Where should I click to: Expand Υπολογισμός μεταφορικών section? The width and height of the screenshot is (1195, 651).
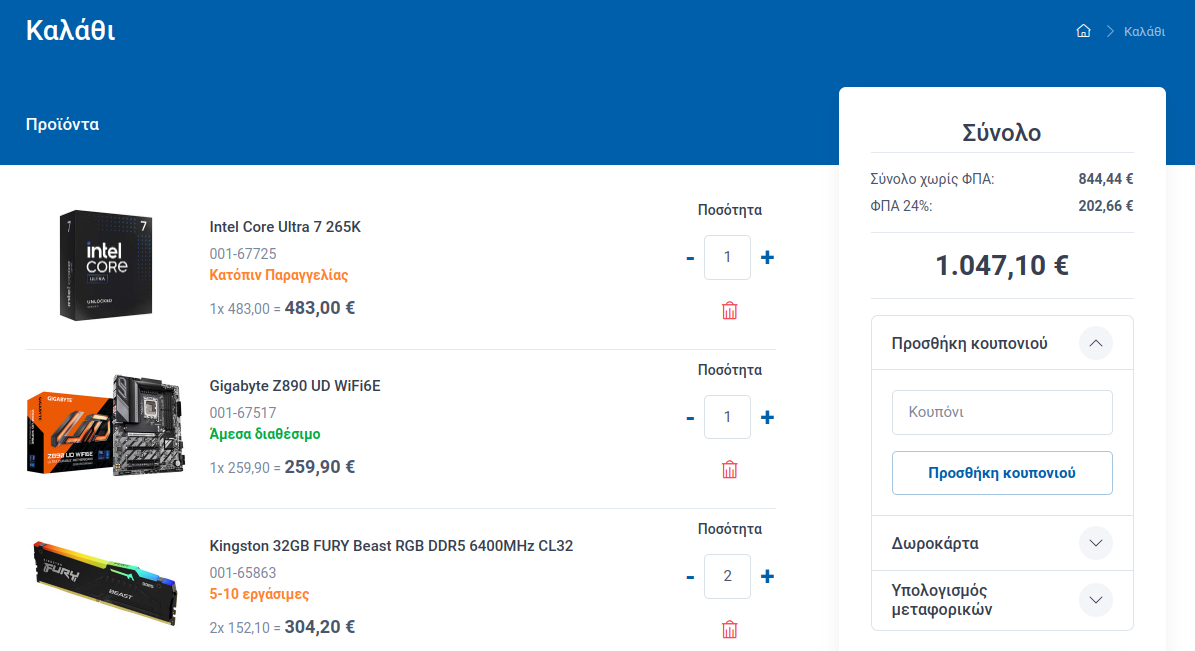pyautogui.click(x=1095, y=600)
